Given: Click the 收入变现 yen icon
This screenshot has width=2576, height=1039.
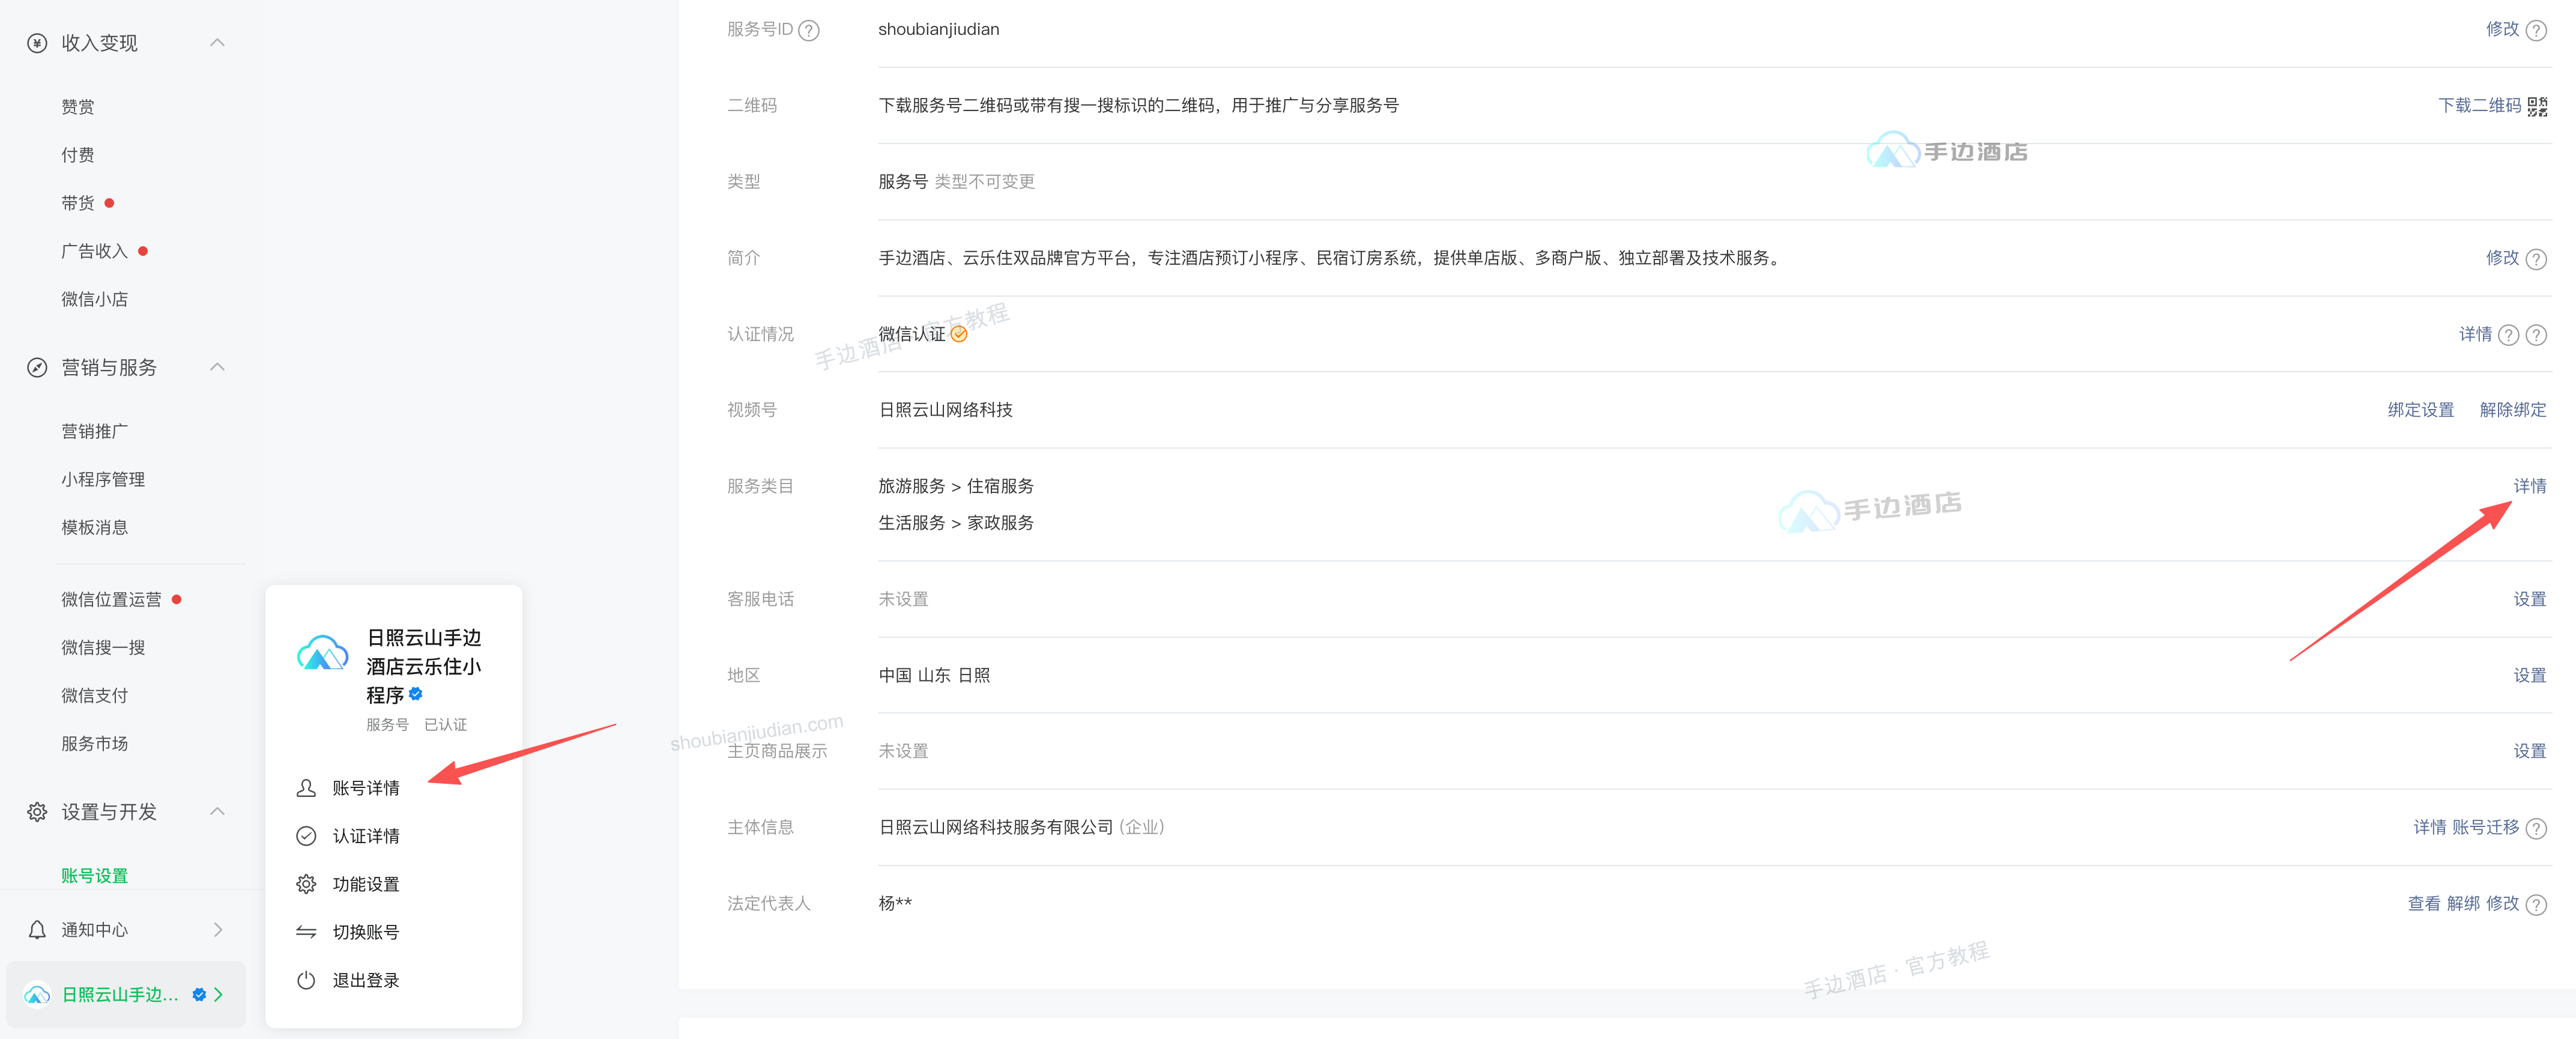Looking at the screenshot, I should (37, 43).
